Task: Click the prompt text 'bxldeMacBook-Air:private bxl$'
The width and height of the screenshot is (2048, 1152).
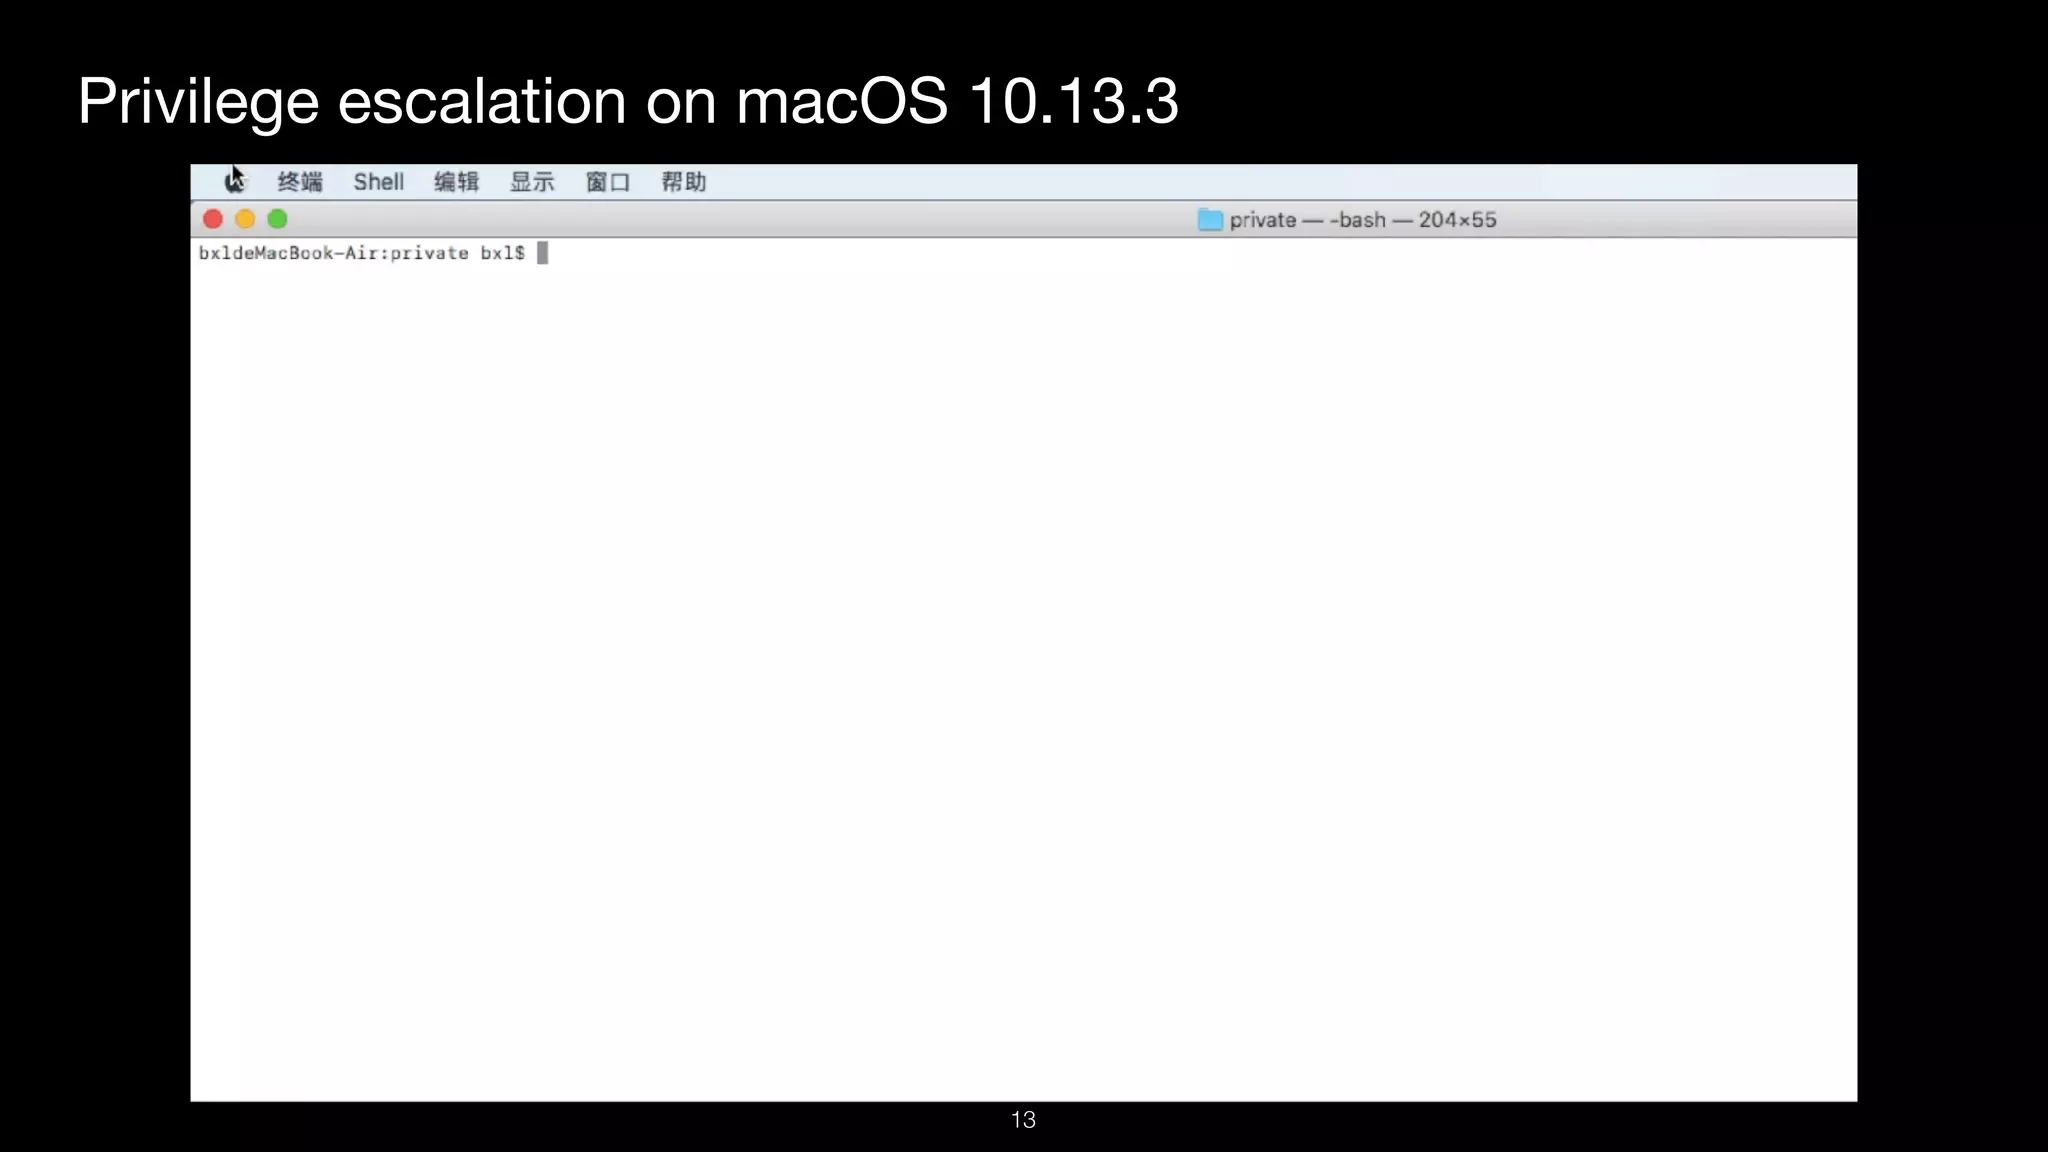Action: (x=362, y=253)
